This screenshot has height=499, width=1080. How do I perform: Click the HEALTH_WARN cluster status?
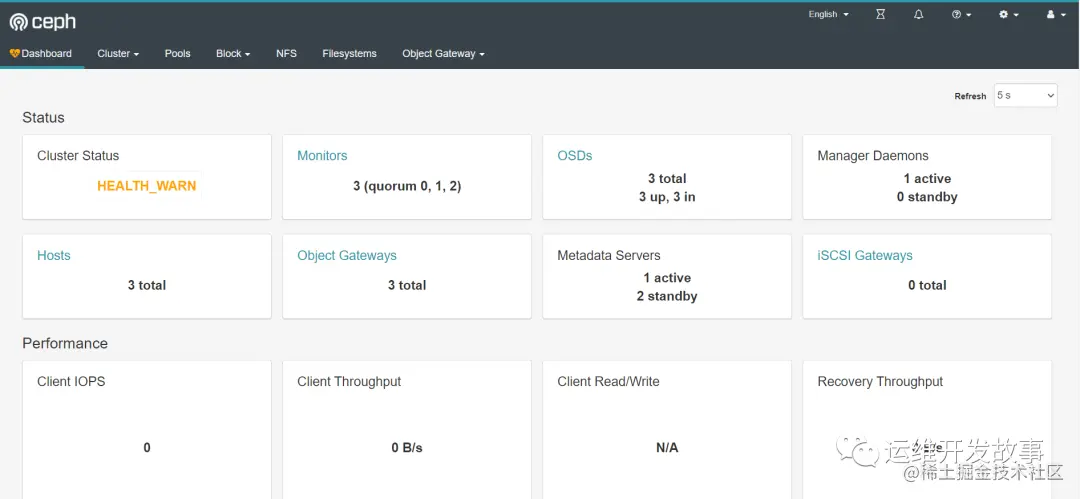point(147,186)
